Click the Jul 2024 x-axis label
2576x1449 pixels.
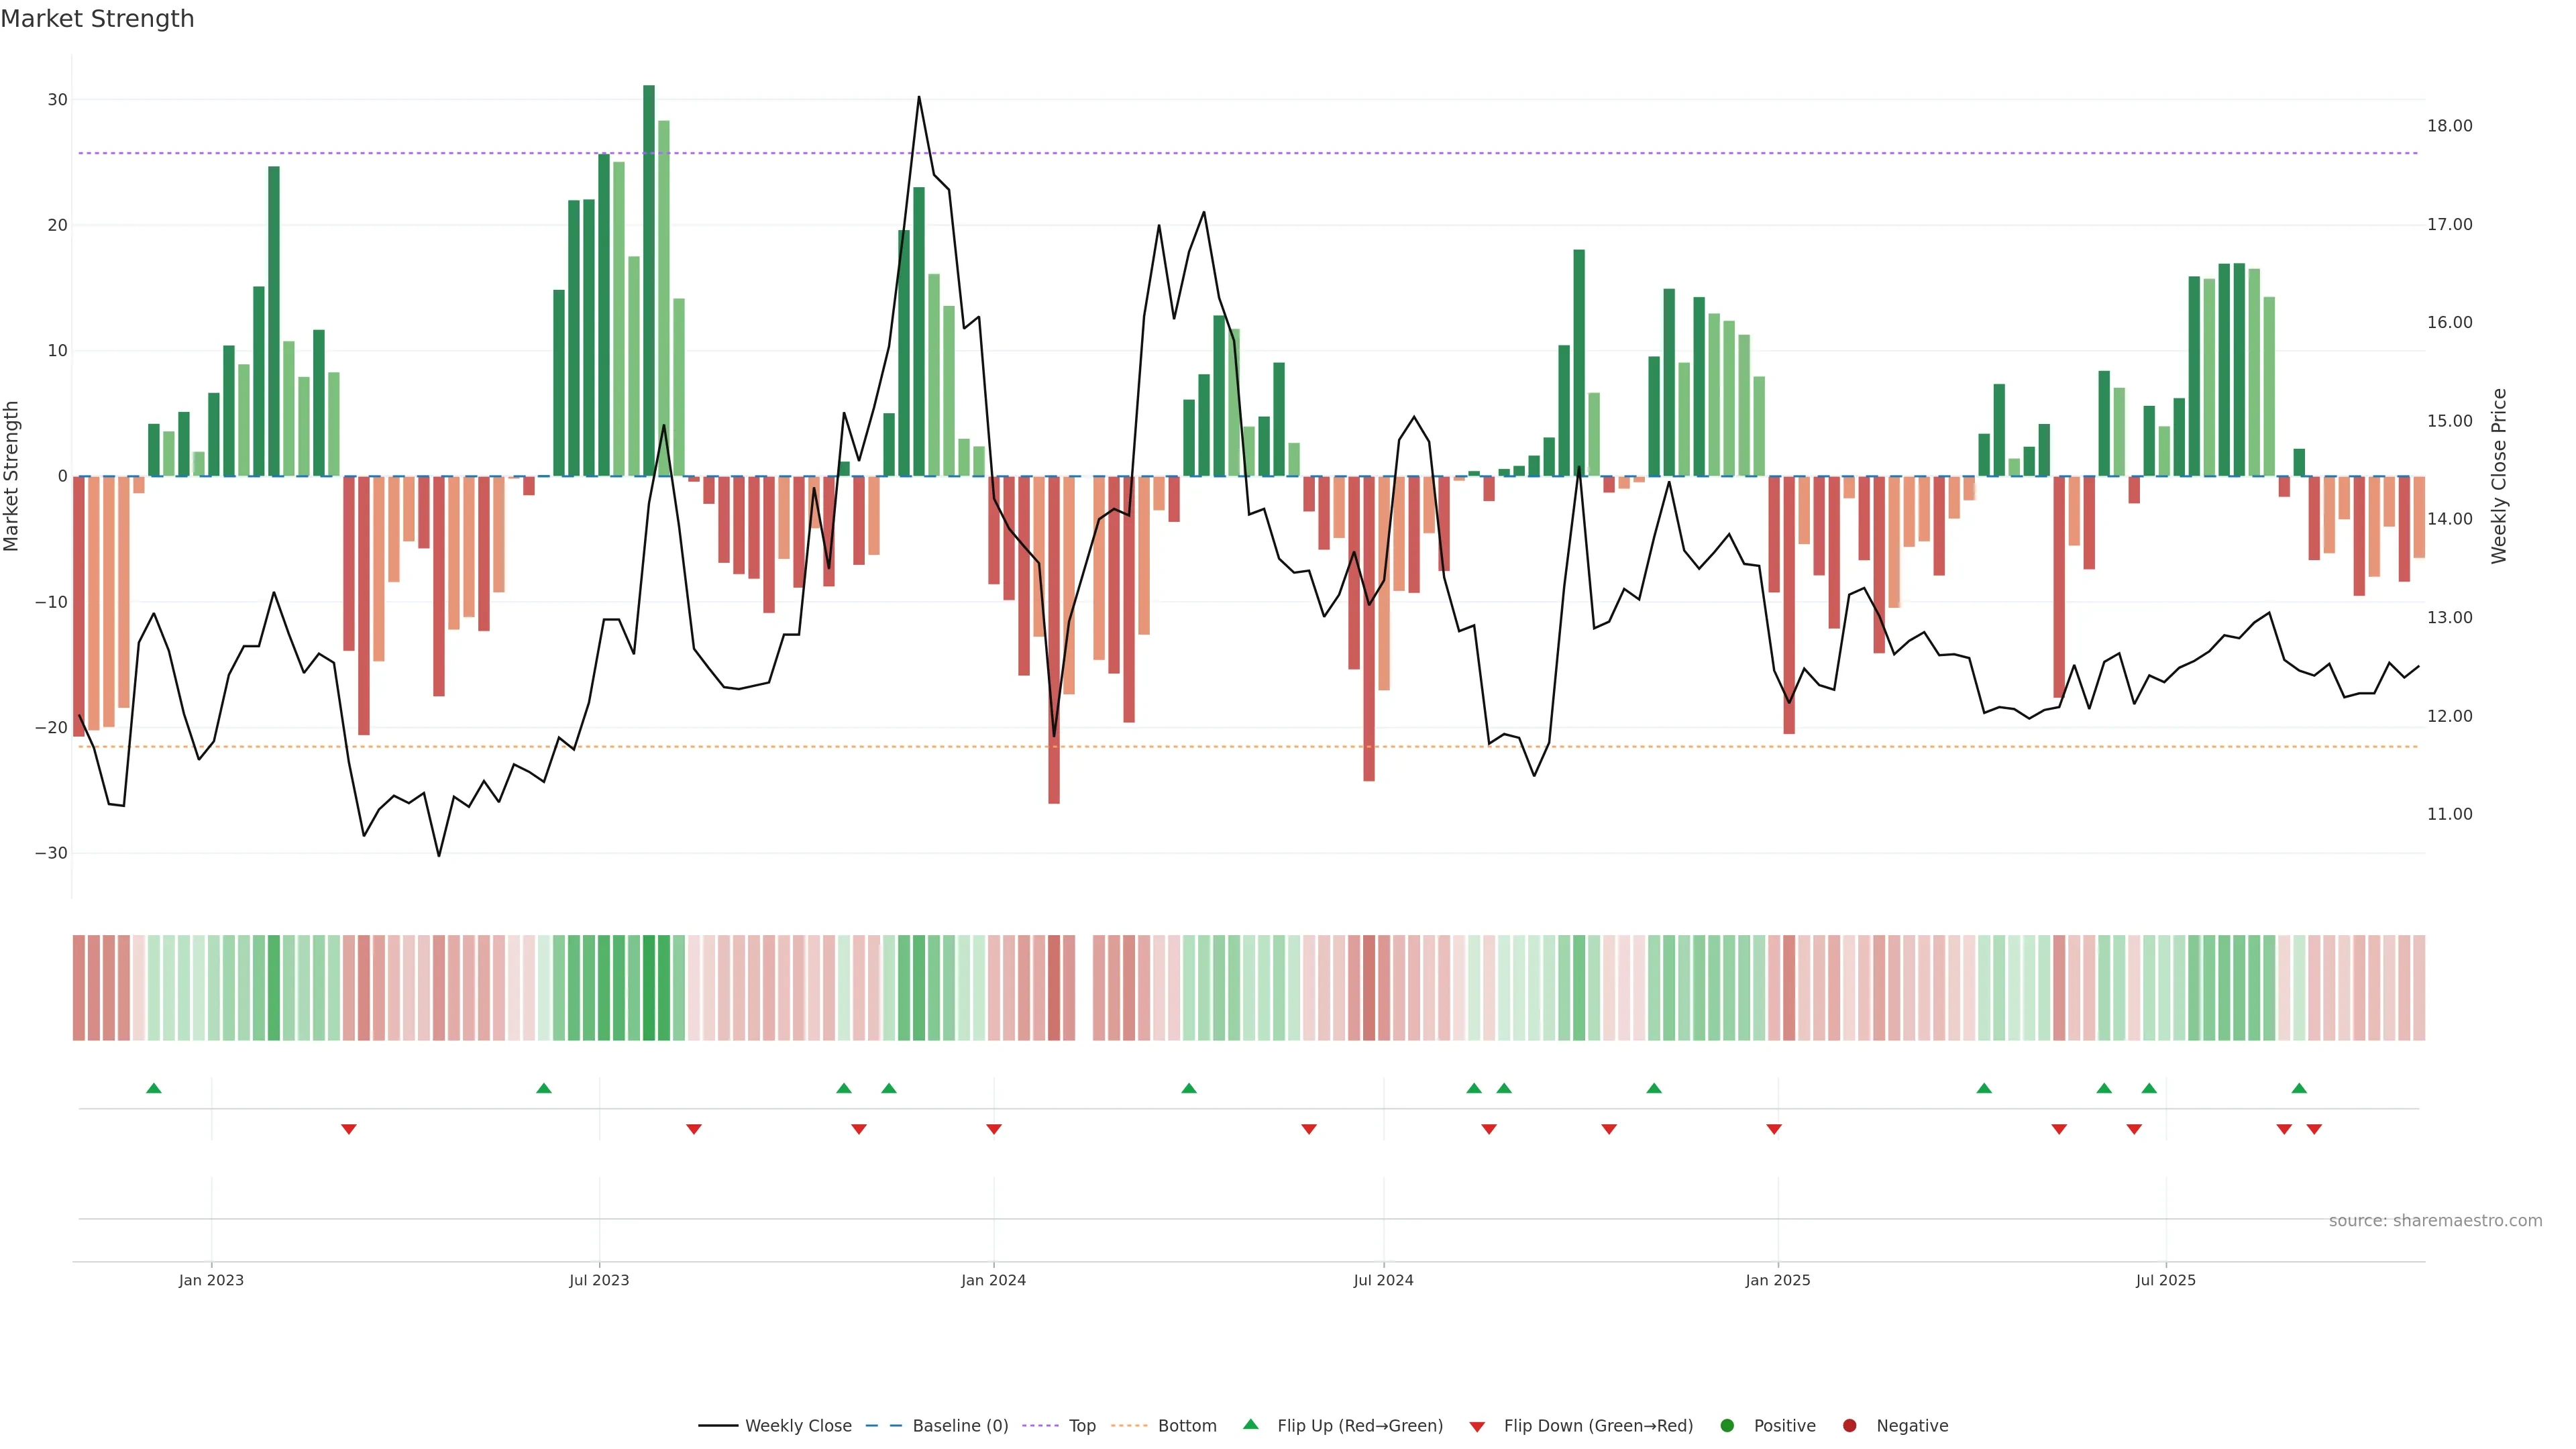[x=1383, y=1280]
